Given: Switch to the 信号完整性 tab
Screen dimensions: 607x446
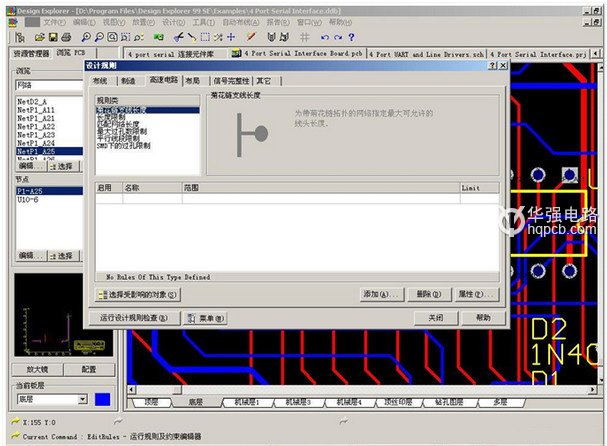Looking at the screenshot, I should [x=230, y=80].
